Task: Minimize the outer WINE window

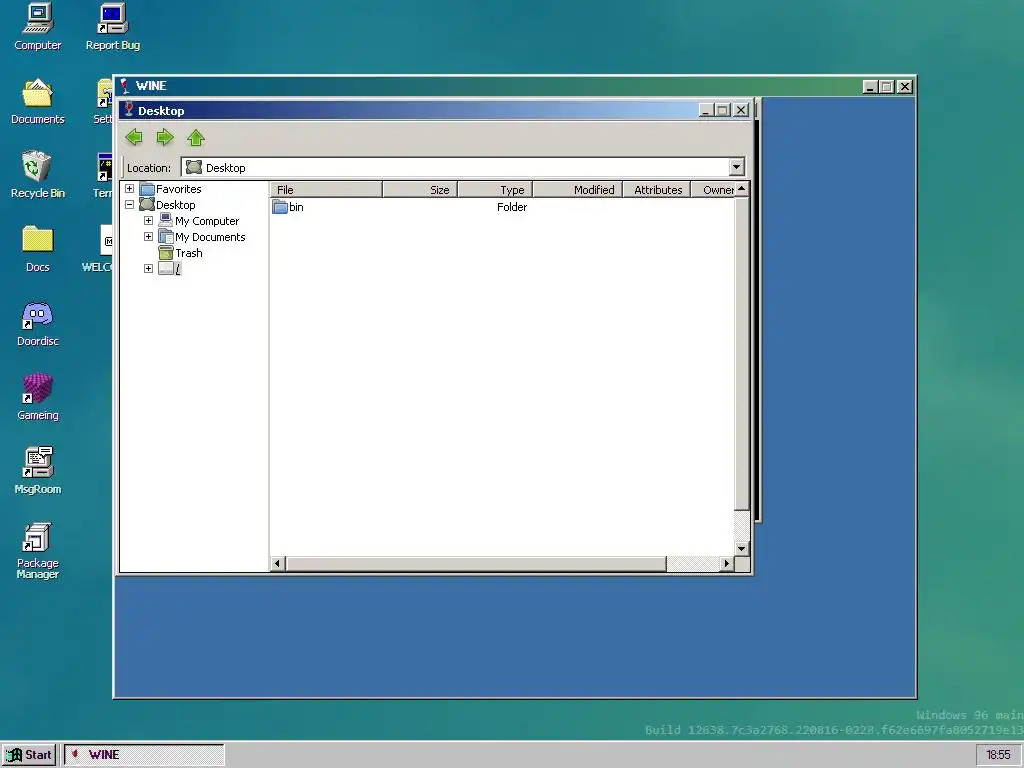Action: (x=869, y=86)
